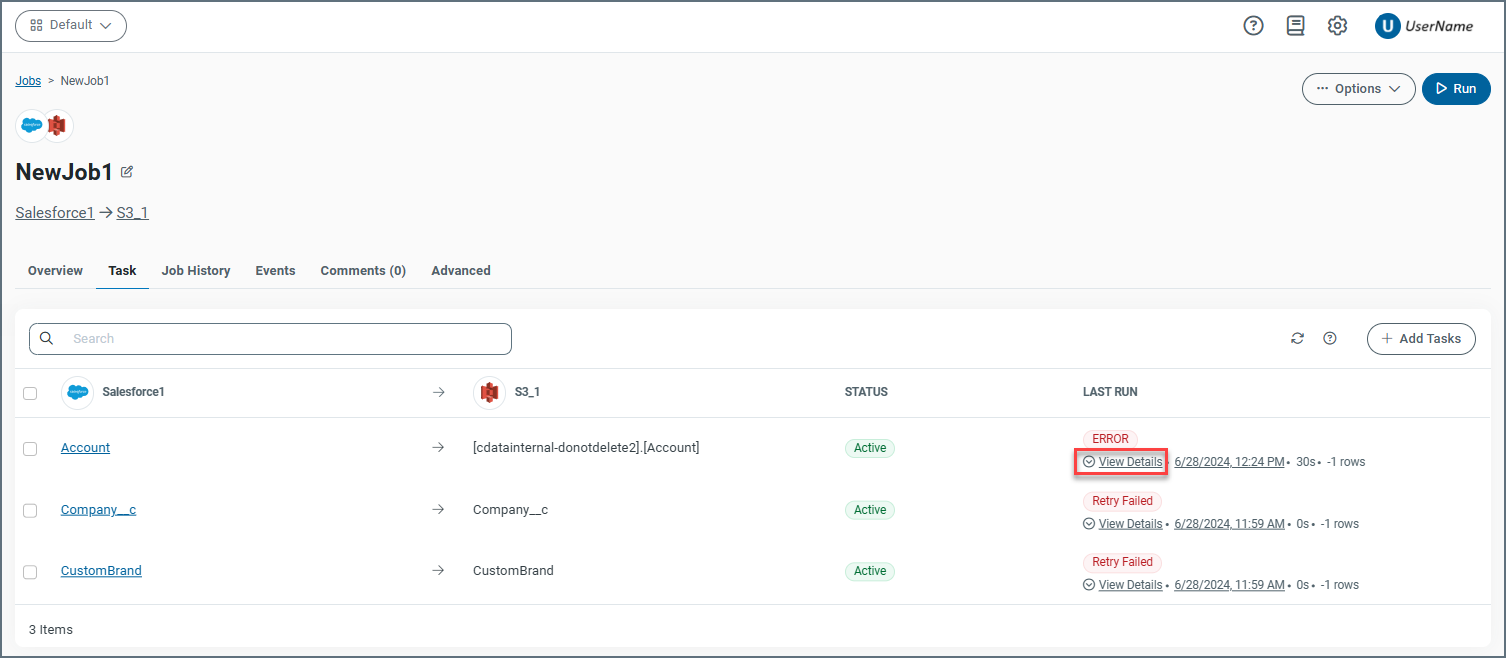Open the Default workspace dropdown

[x=71, y=26]
